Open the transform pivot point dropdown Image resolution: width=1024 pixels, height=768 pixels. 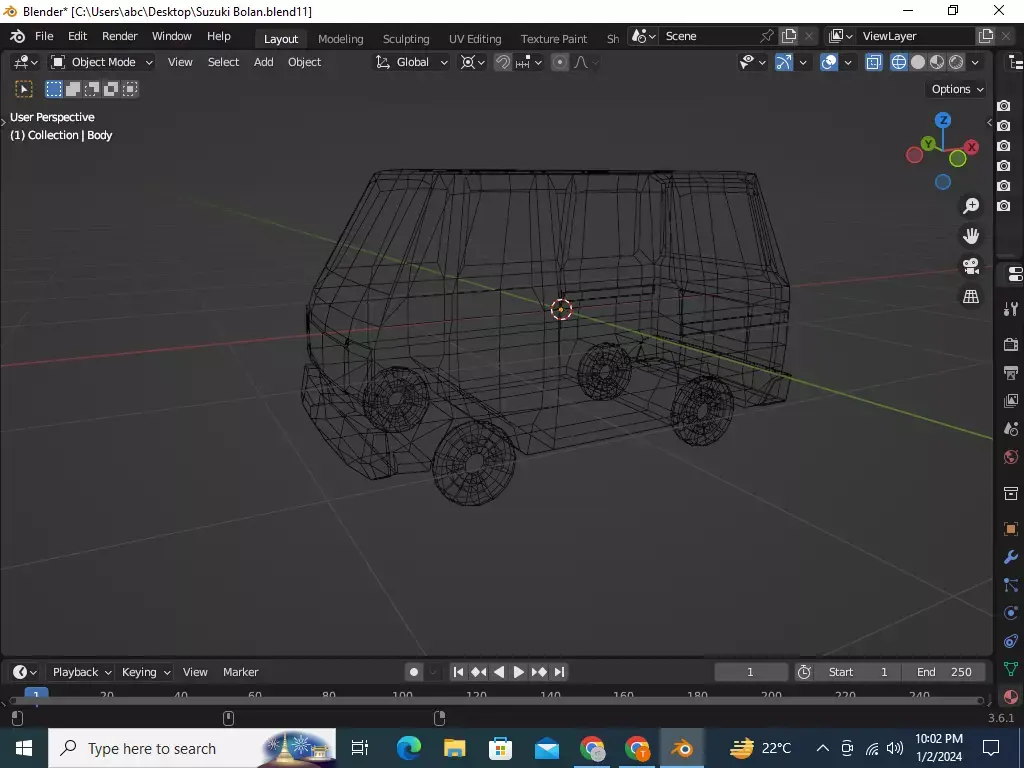472,62
